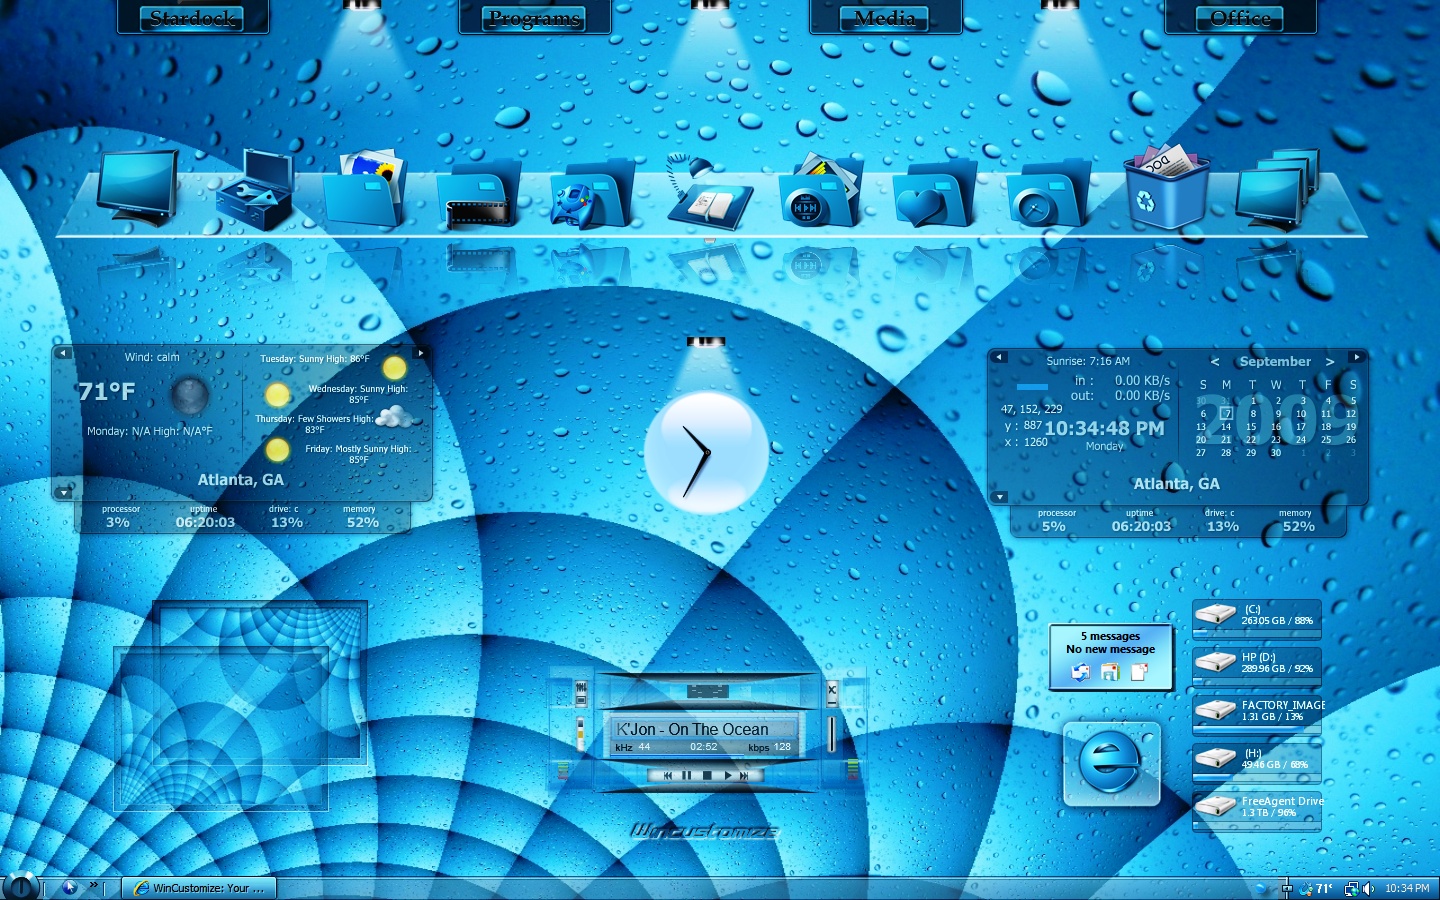Click the send/receive mail icon in the messages widget

(x=1081, y=673)
